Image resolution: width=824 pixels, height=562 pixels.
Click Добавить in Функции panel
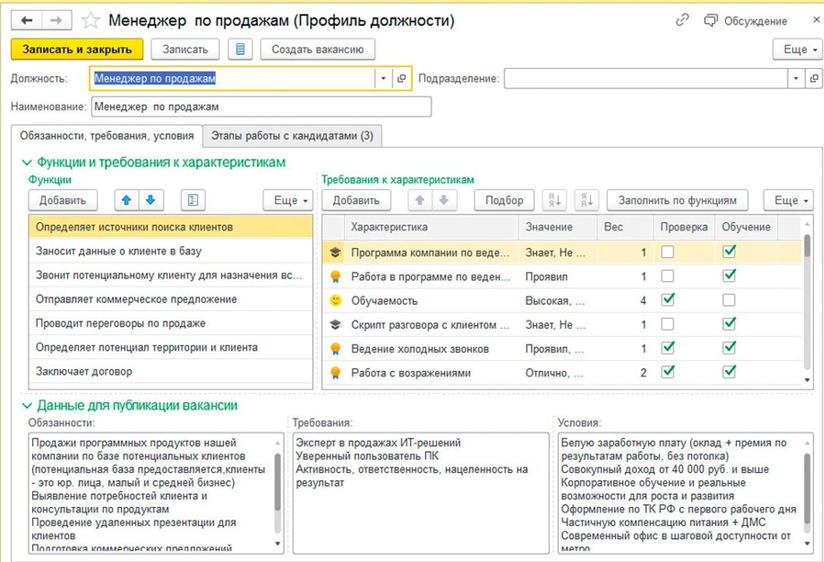(x=63, y=200)
